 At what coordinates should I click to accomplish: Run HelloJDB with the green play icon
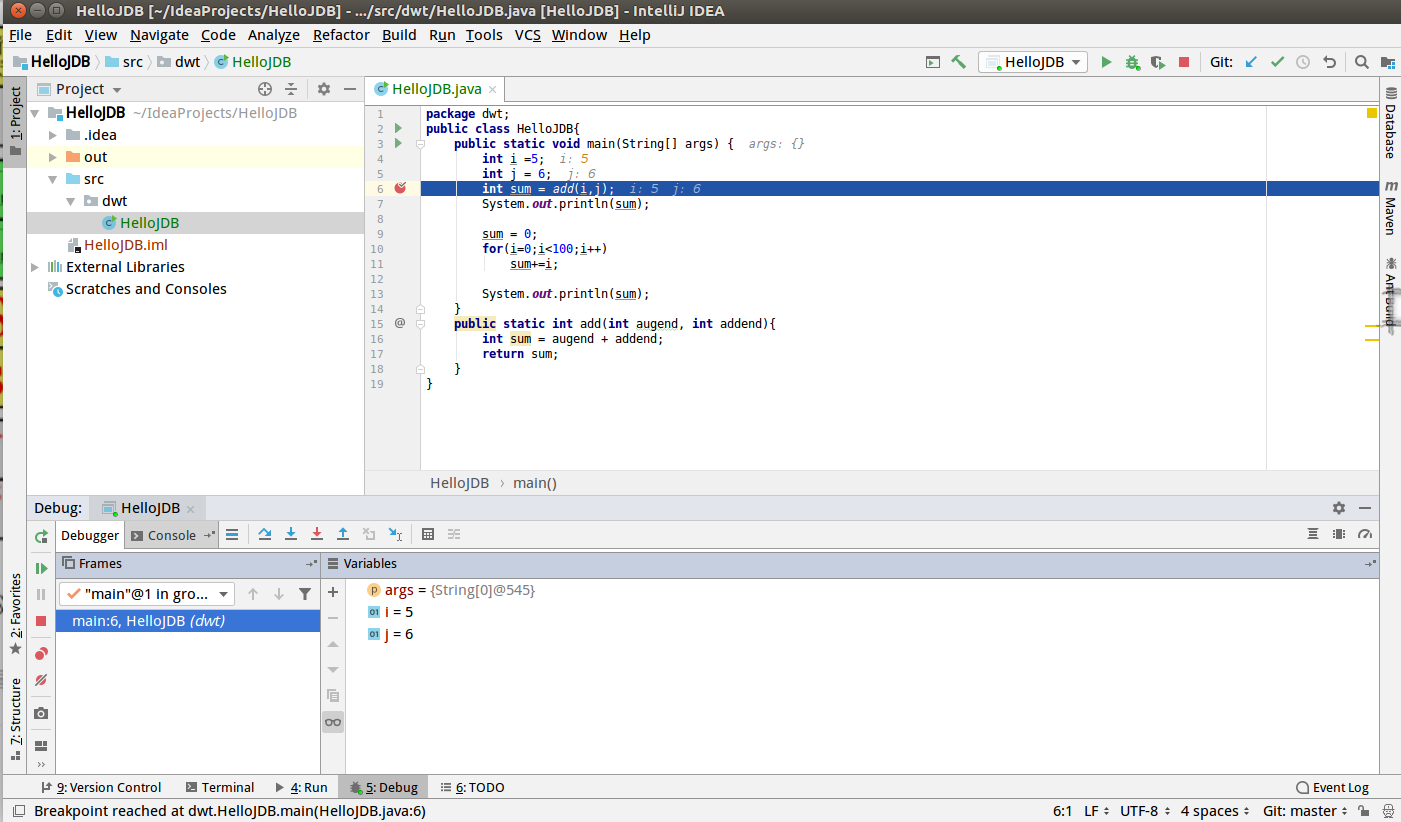1106,62
